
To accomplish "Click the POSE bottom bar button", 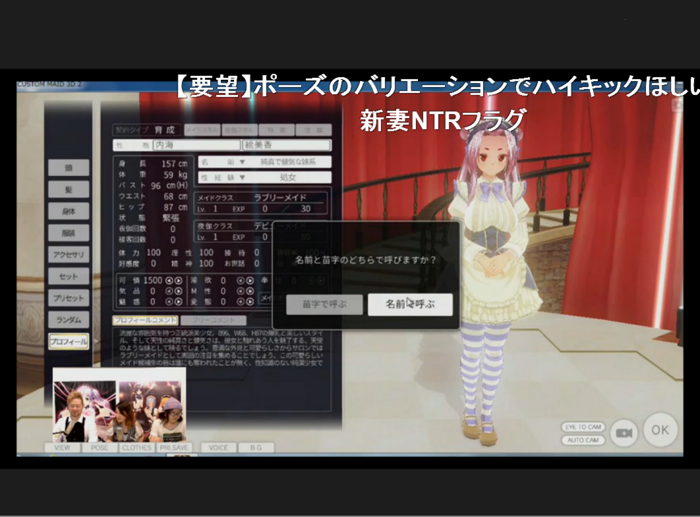I will [99, 447].
